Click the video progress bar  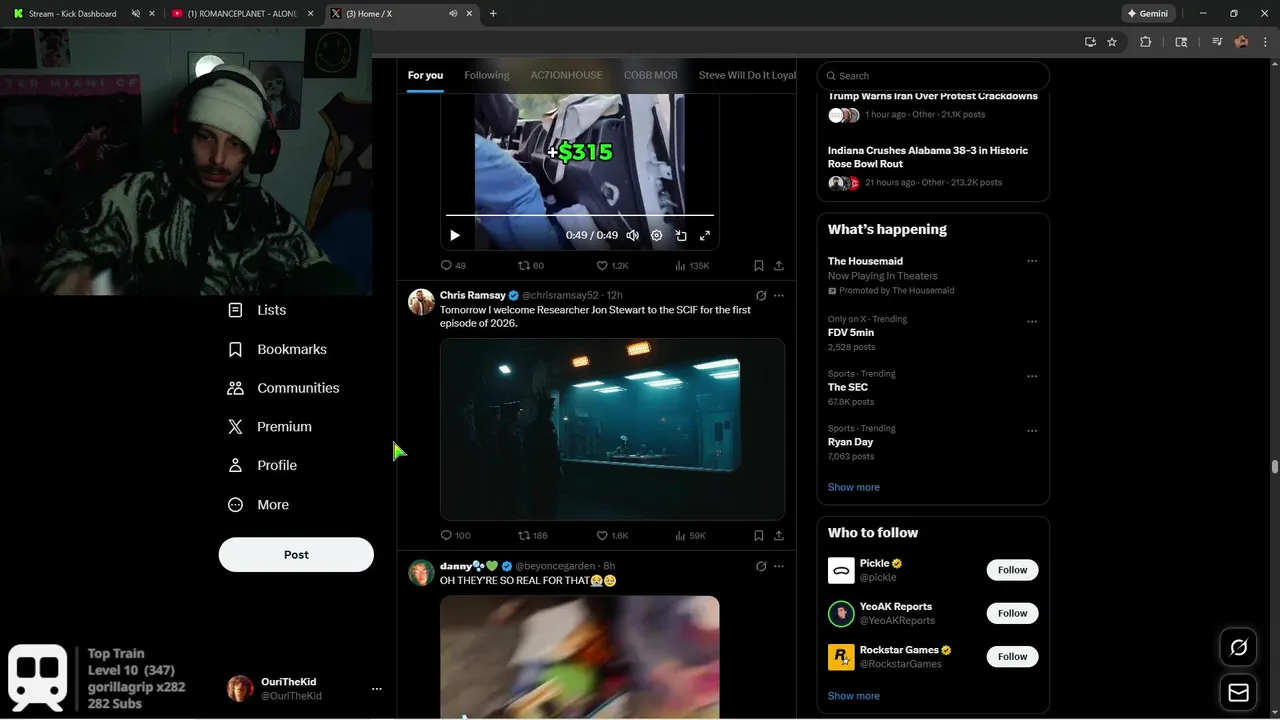pos(580,215)
